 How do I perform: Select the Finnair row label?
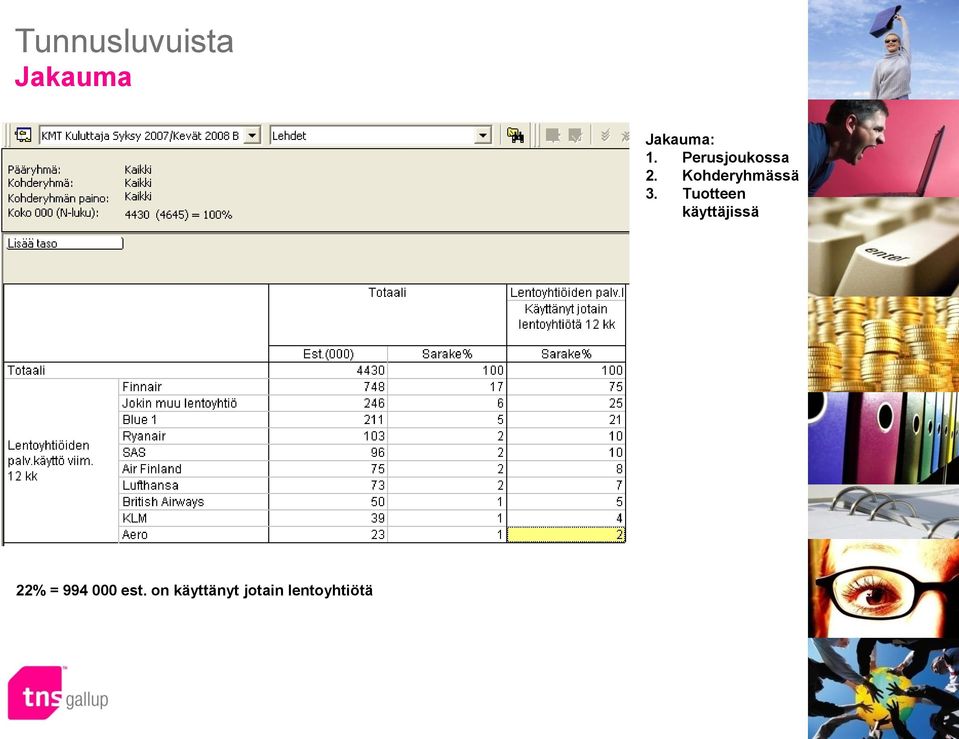point(142,387)
